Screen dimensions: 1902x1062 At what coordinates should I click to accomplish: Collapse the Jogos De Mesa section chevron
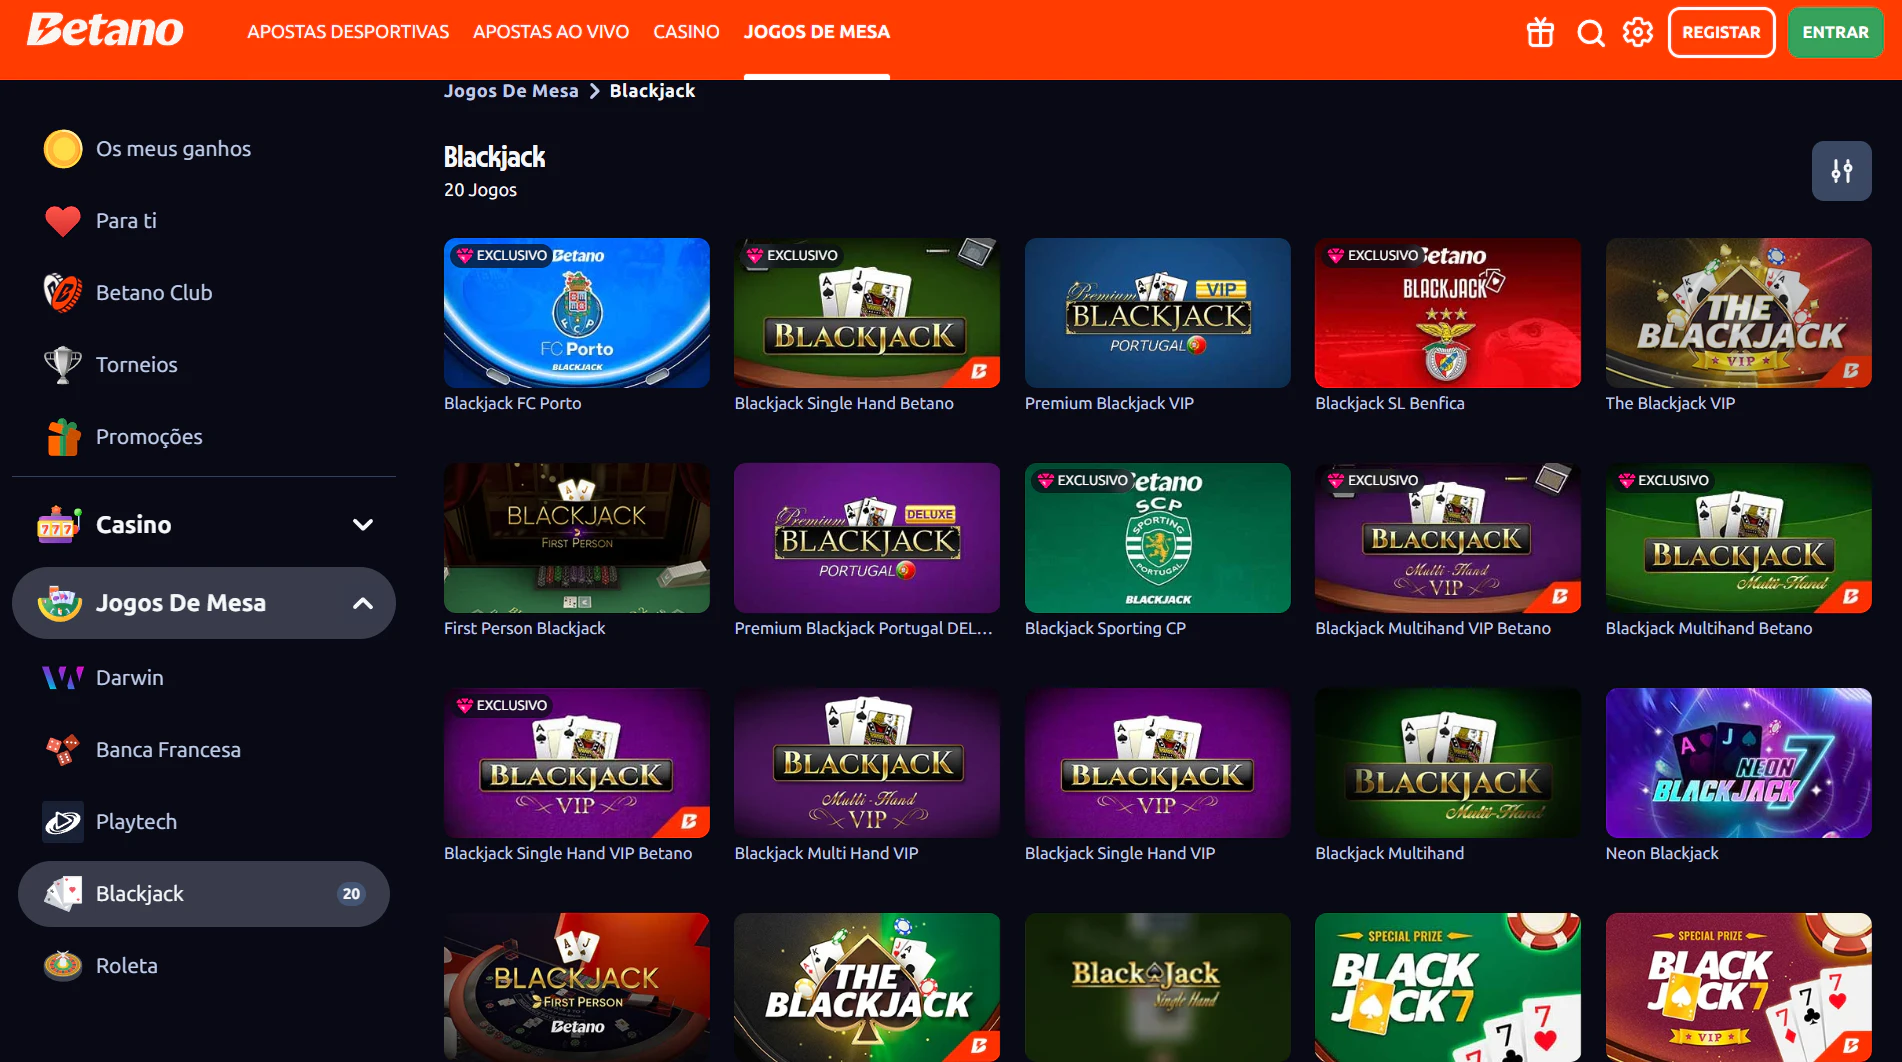tap(363, 603)
